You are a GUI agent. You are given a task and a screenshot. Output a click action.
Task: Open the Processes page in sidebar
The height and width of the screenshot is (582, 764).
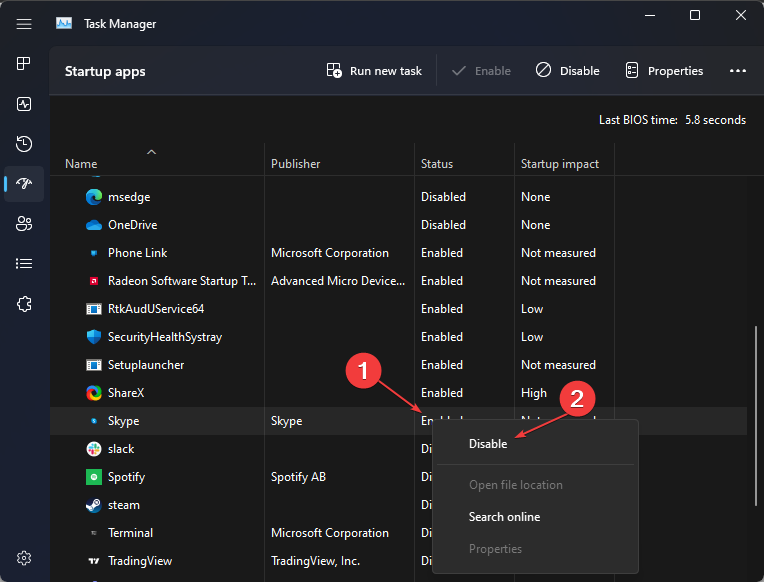click(24, 63)
